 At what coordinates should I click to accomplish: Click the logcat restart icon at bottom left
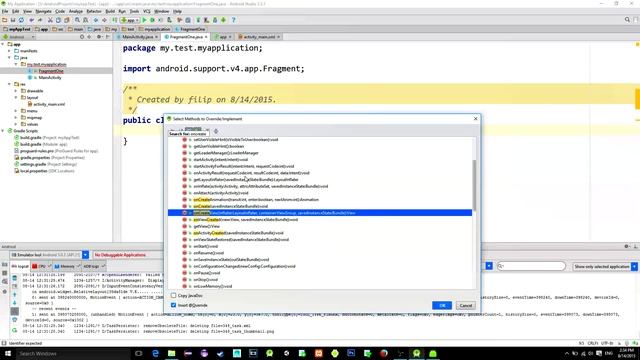(x=15, y=330)
